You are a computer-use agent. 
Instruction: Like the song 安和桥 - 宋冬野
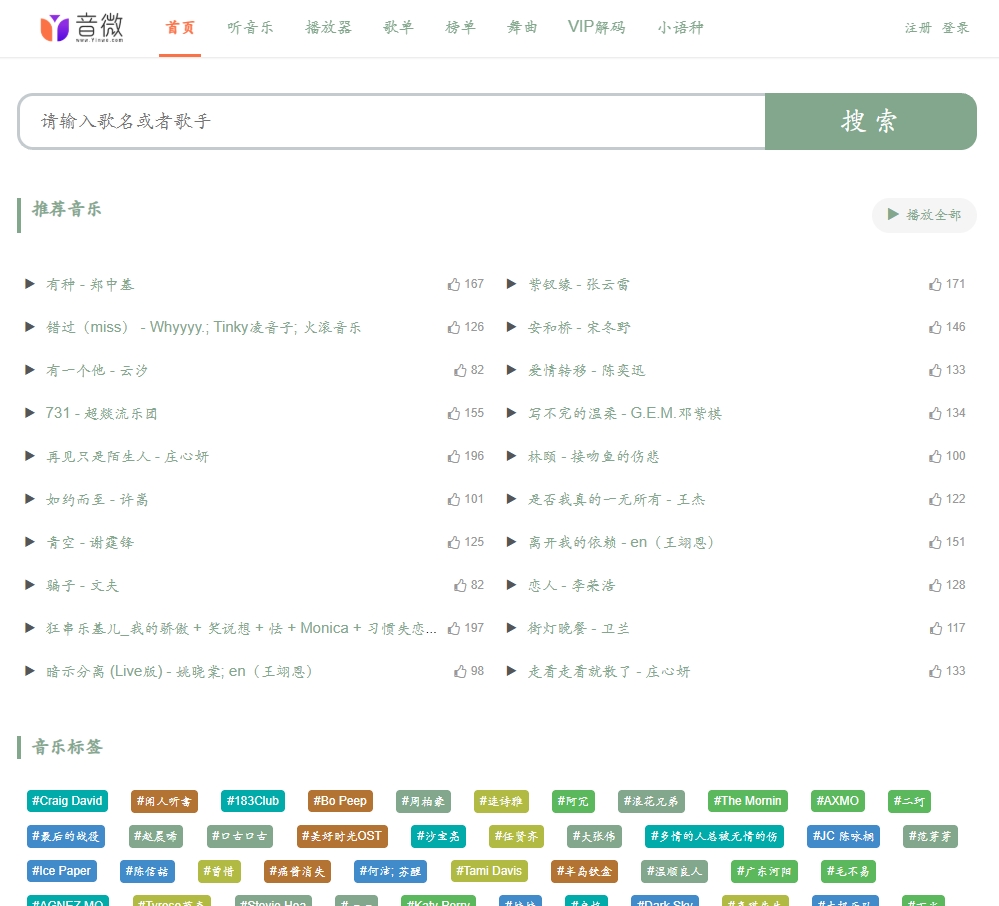(x=935, y=327)
